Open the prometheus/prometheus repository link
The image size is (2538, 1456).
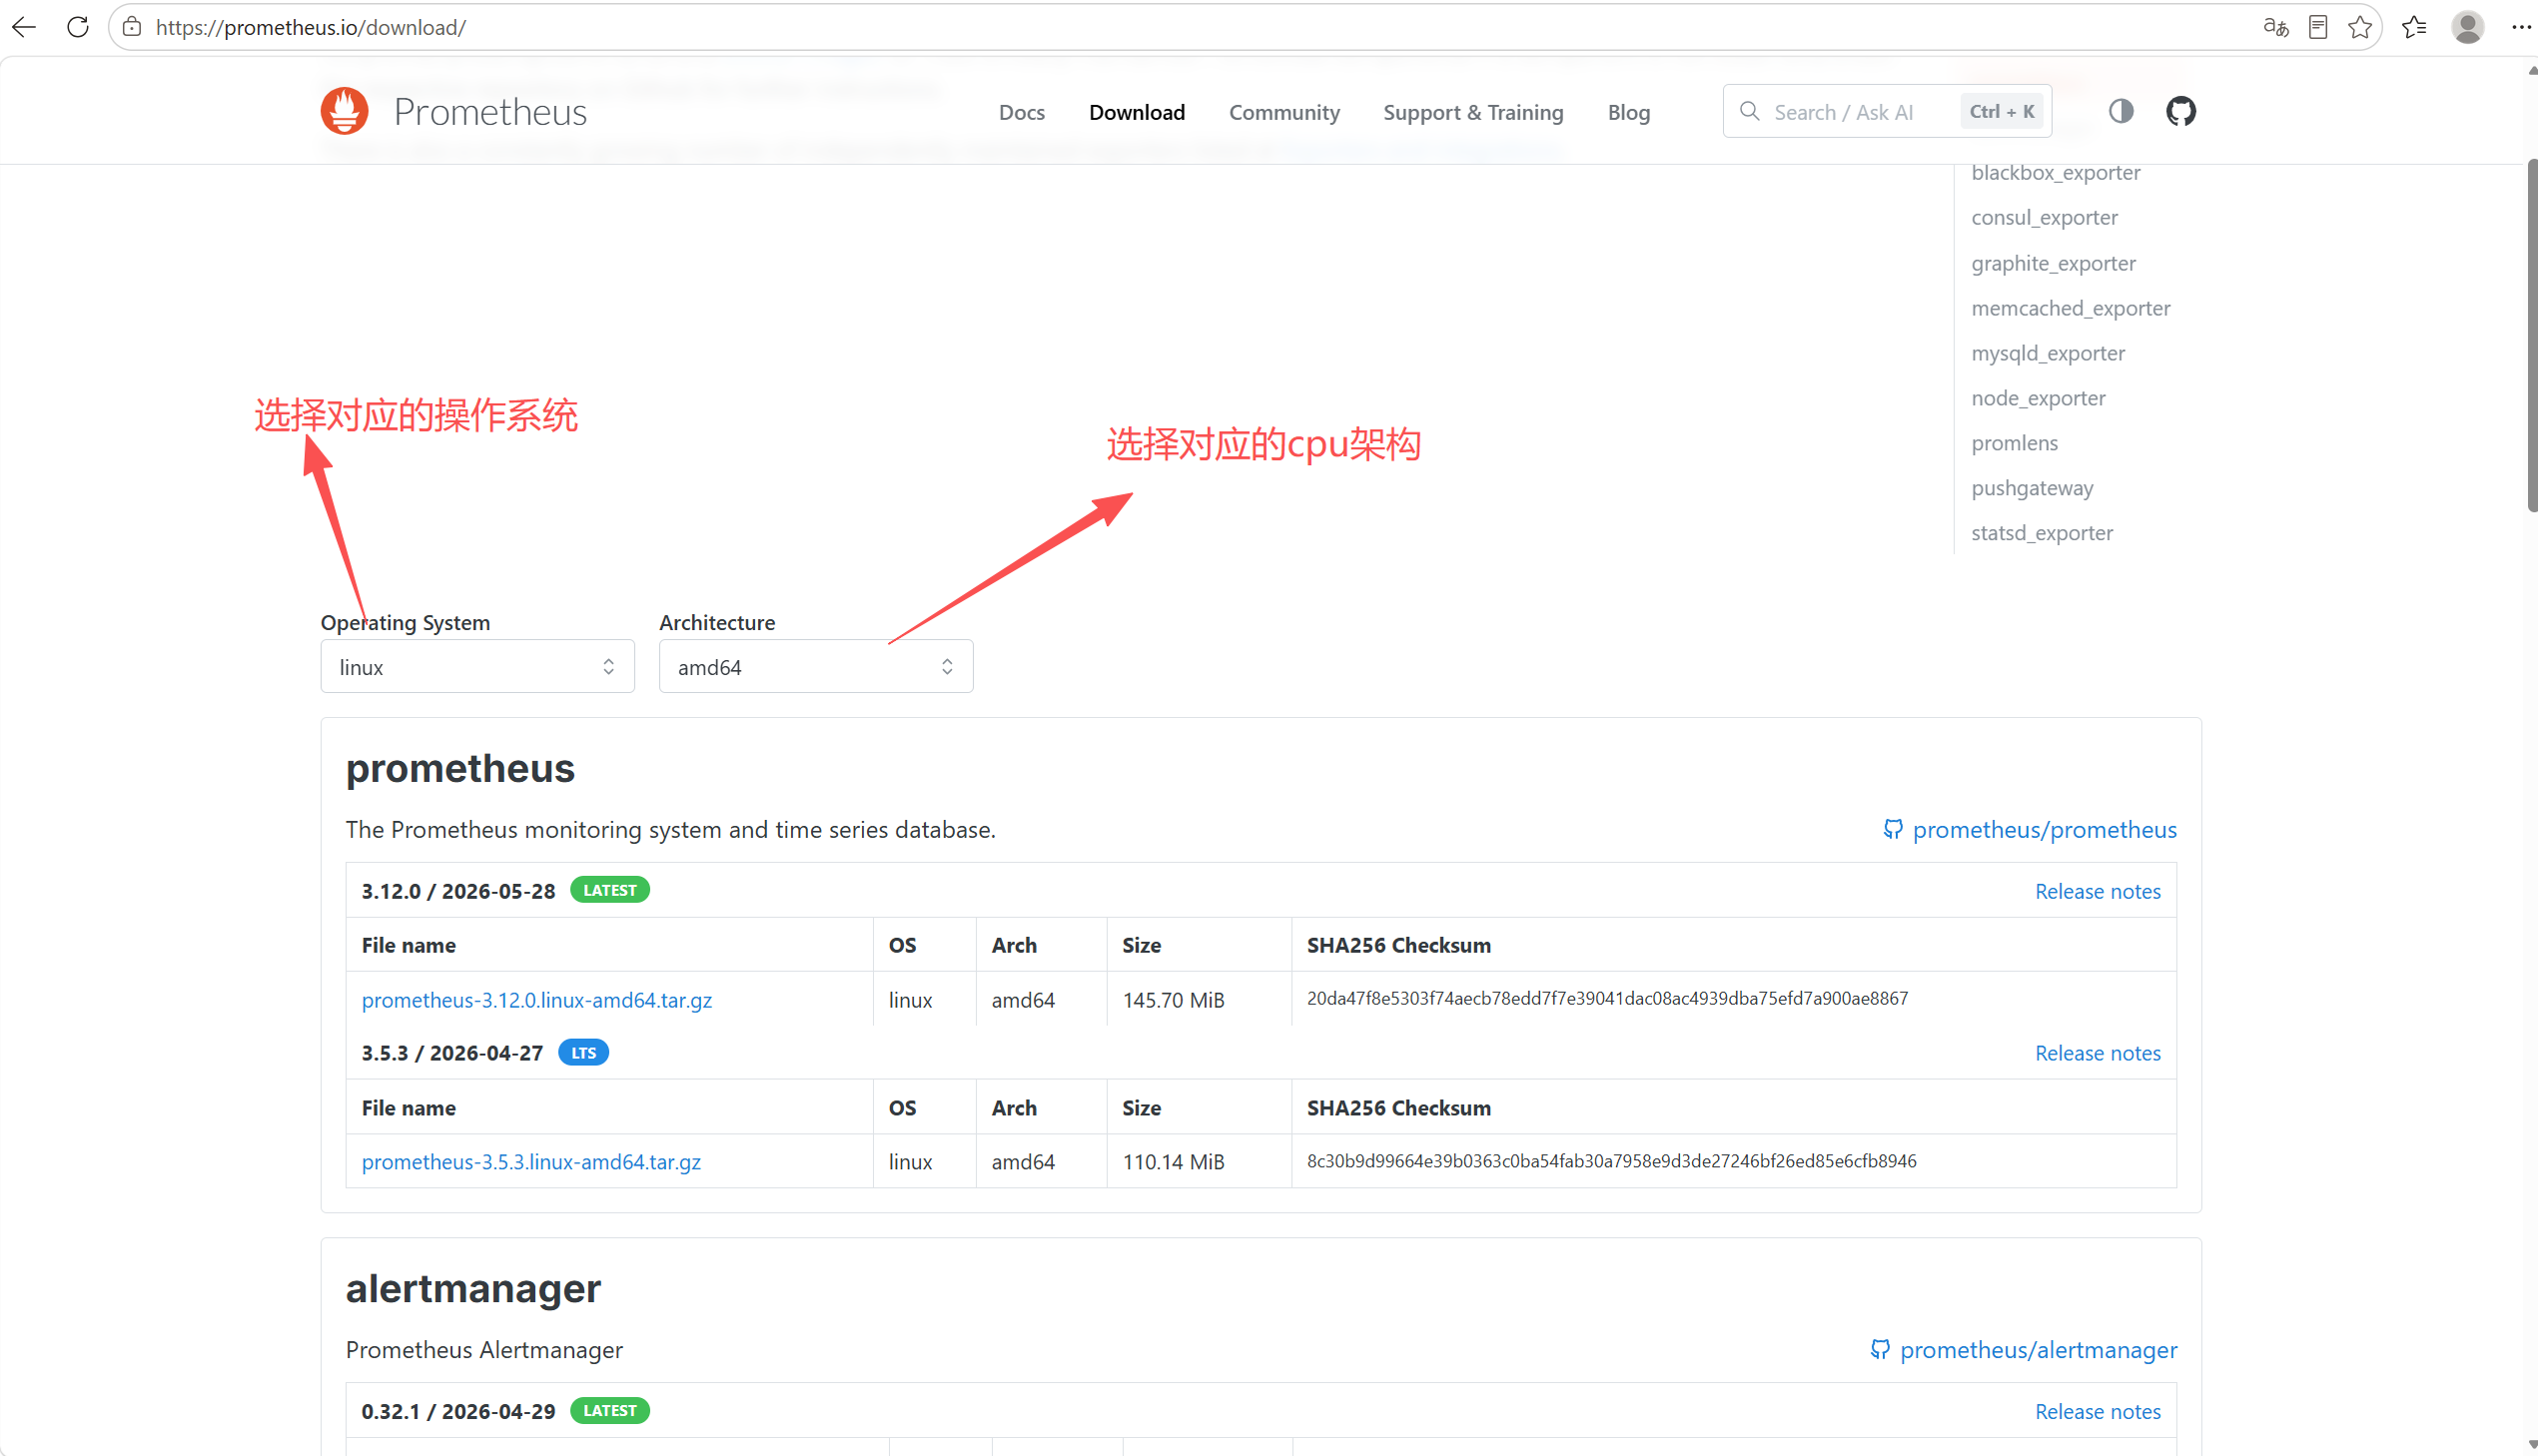point(2044,830)
